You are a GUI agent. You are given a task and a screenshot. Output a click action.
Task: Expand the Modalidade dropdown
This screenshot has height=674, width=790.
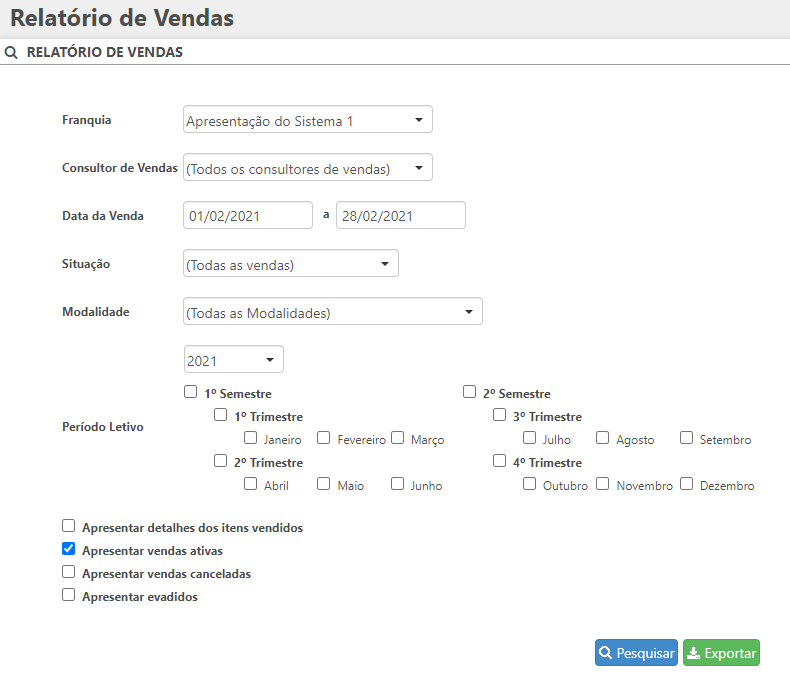[x=333, y=312]
